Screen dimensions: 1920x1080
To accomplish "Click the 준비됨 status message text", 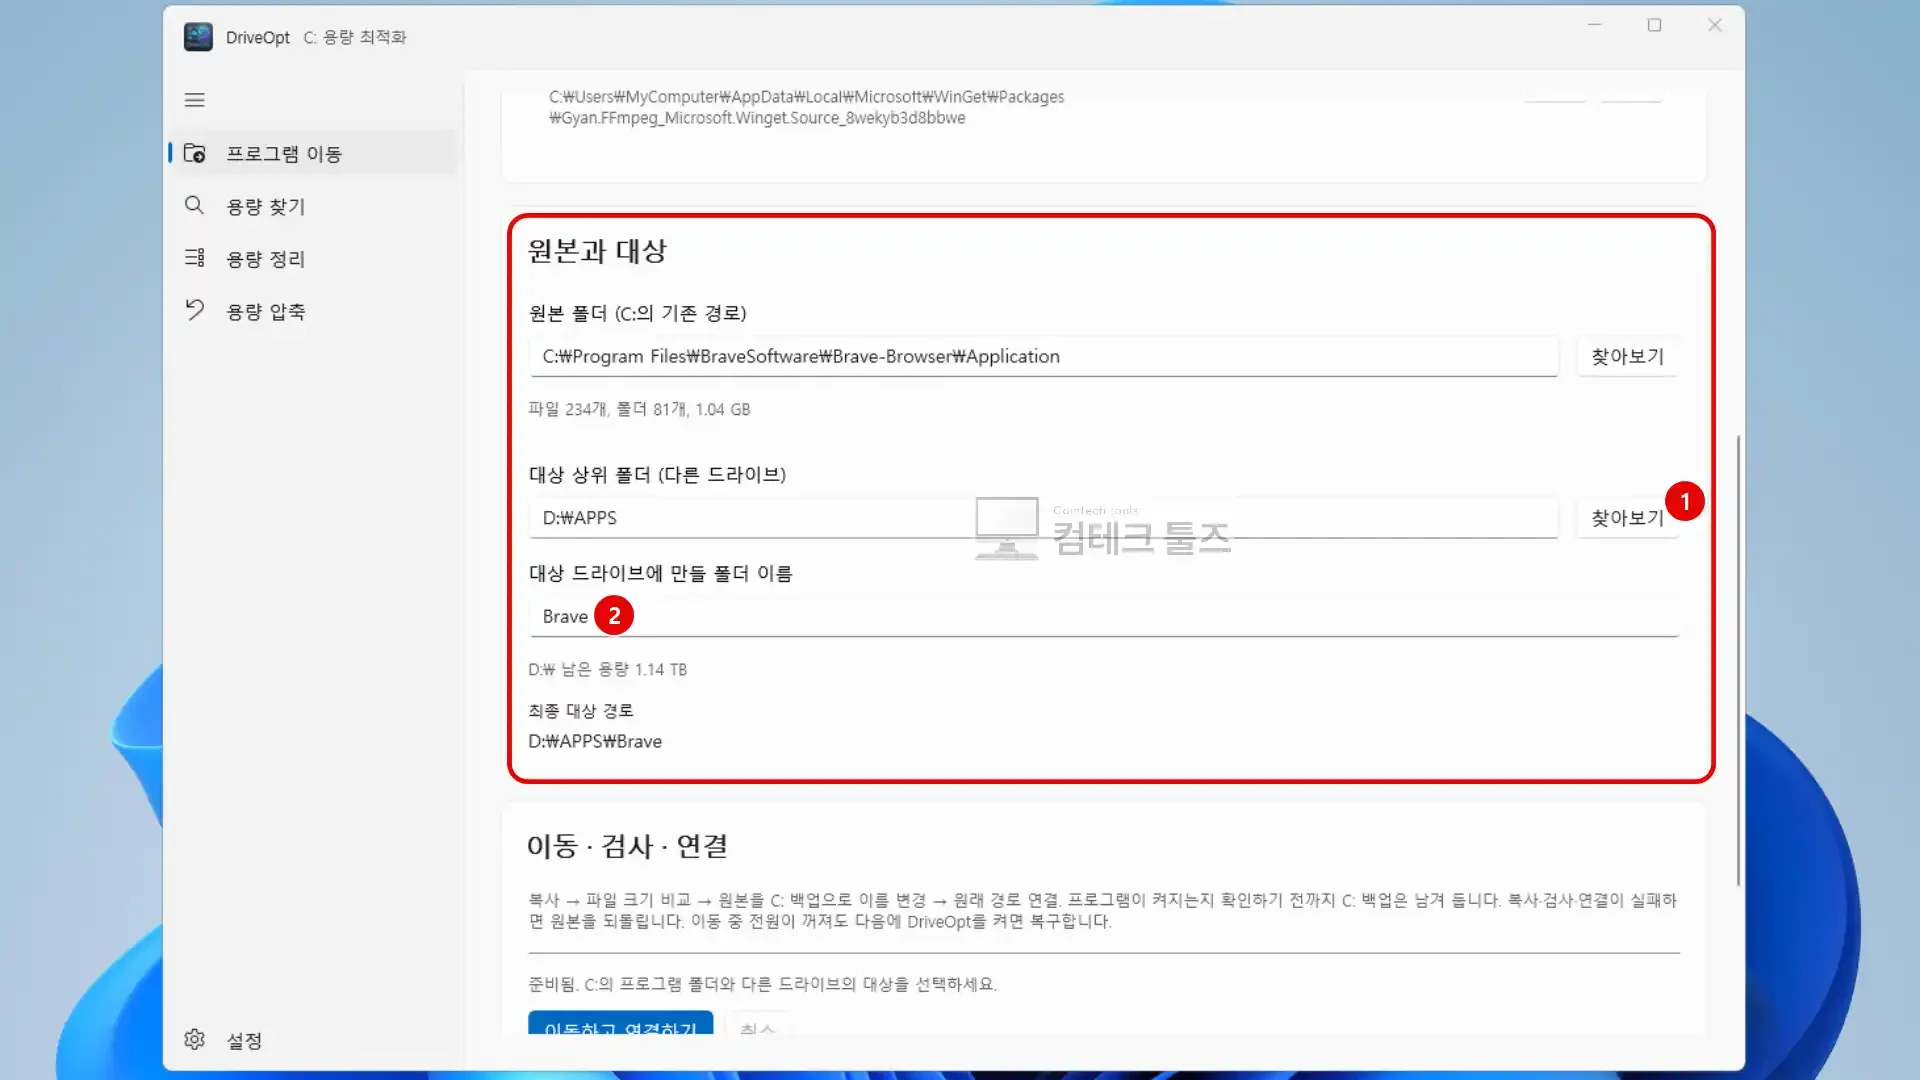I will pos(762,984).
